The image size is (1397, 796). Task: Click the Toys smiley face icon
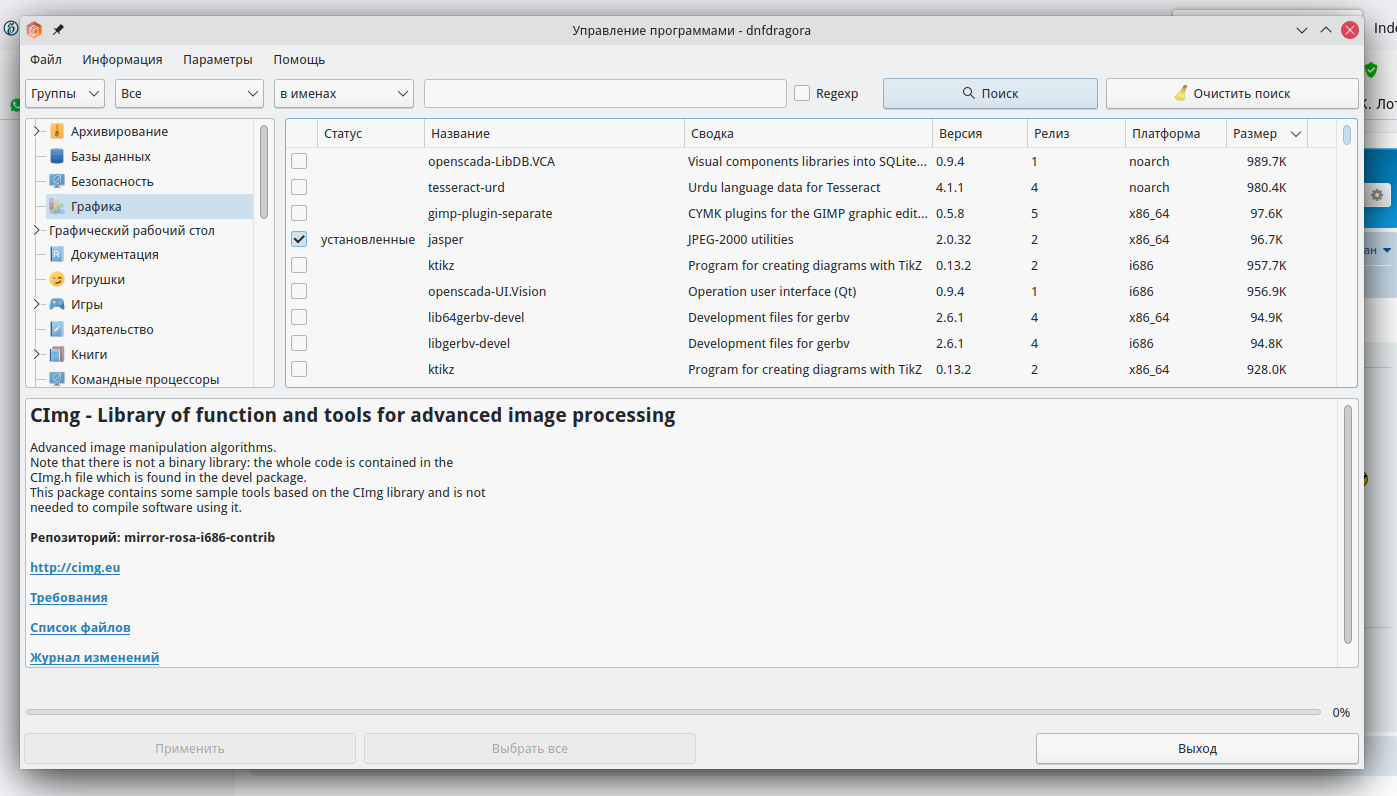57,280
